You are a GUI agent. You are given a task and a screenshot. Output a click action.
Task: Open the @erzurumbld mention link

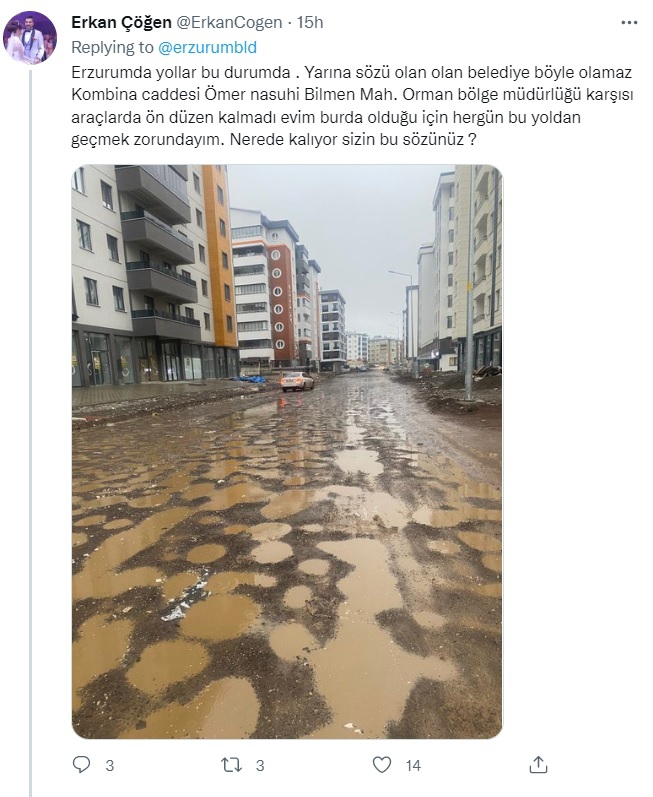click(x=207, y=47)
